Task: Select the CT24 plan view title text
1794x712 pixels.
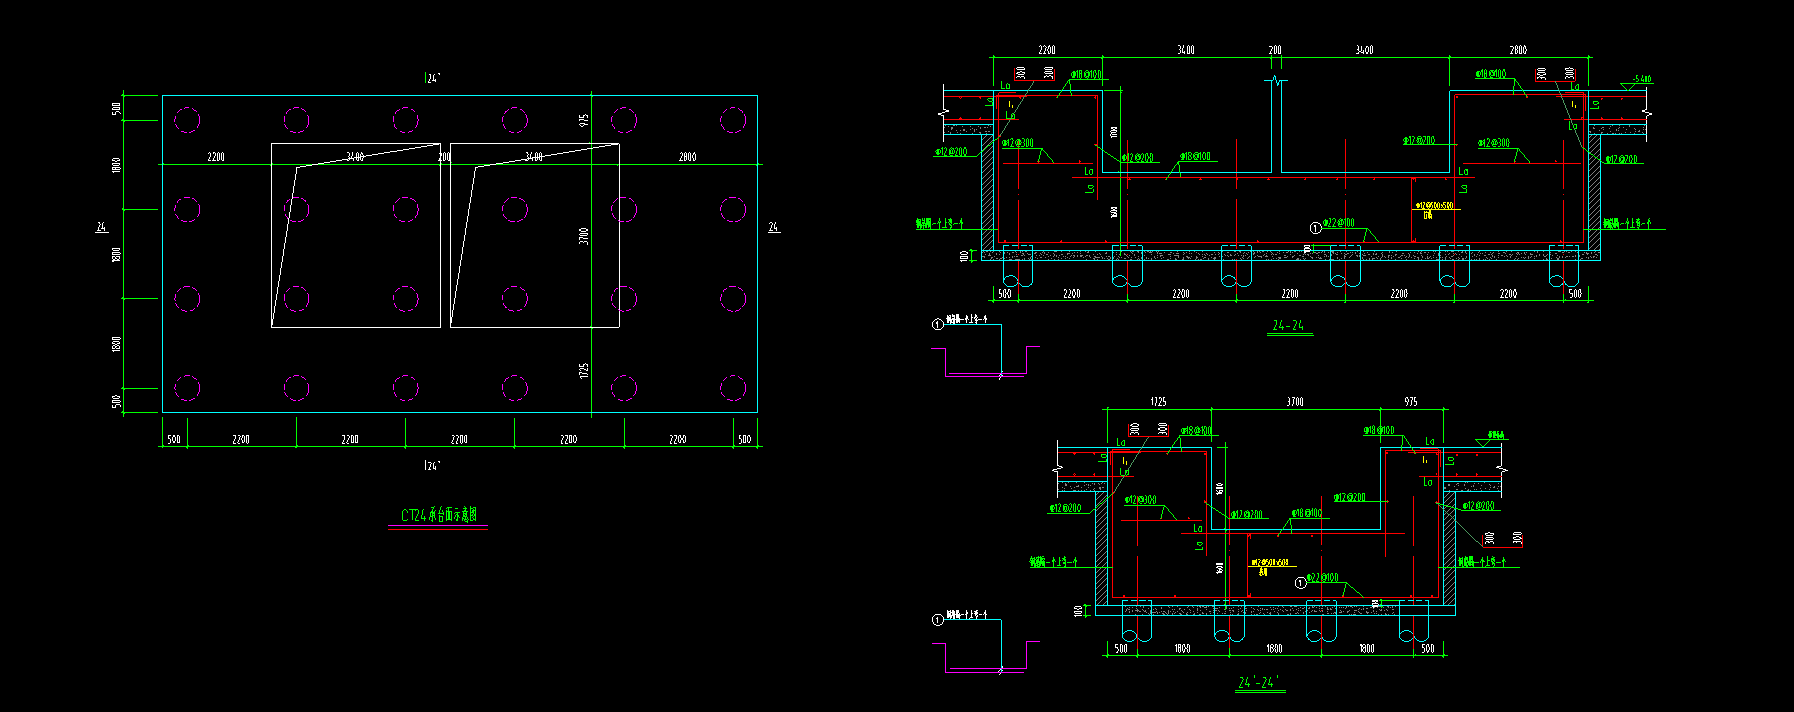Action: pos(438,515)
